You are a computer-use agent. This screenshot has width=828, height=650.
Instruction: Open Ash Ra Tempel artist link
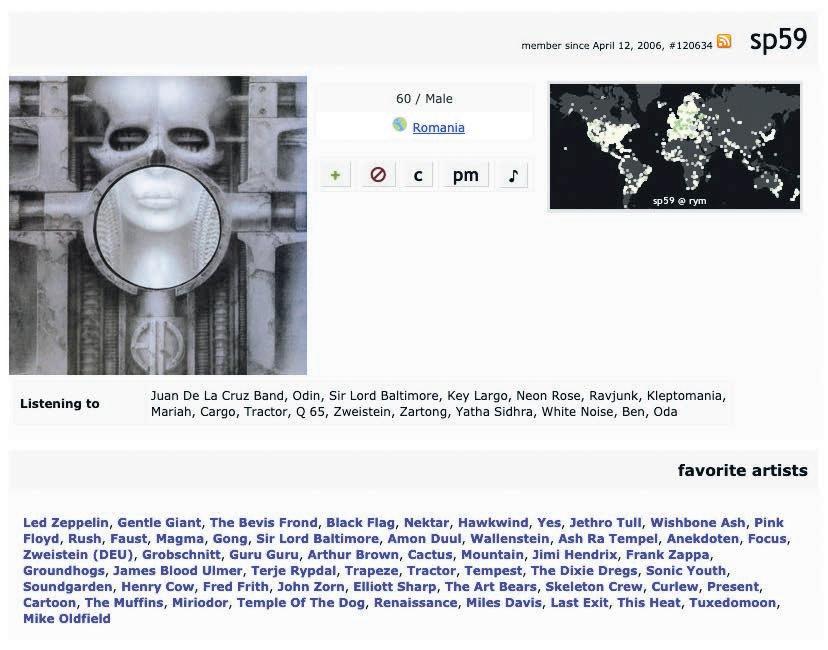click(608, 539)
